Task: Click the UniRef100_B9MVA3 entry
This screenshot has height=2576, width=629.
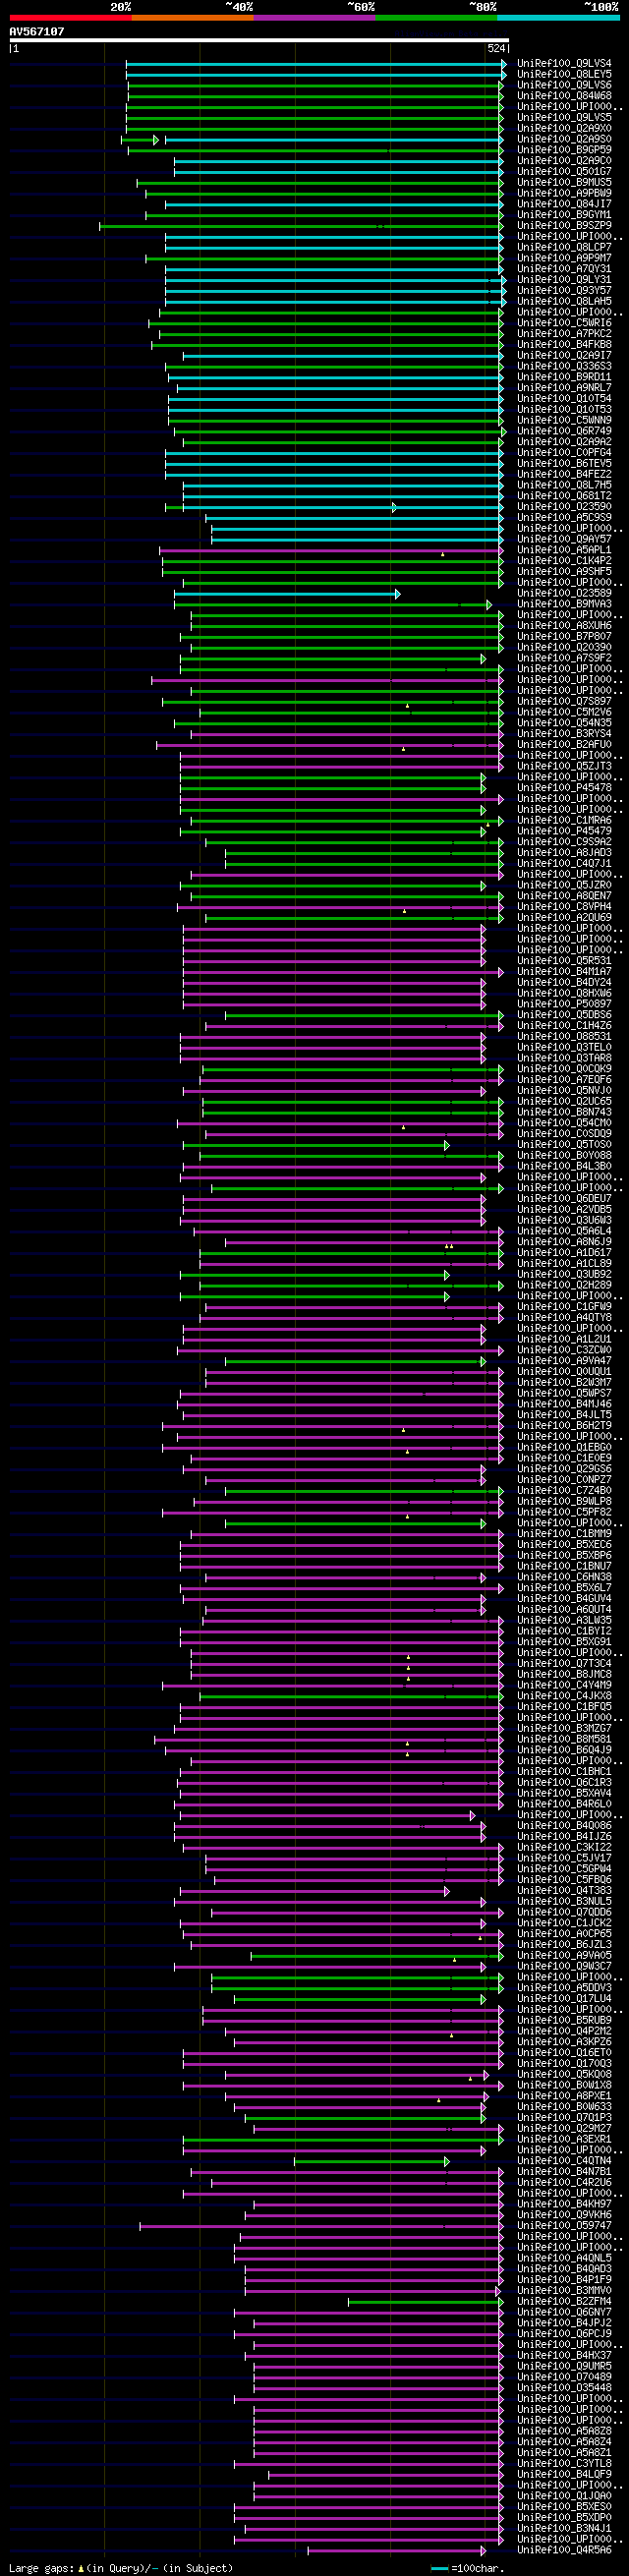Action: pos(564,605)
